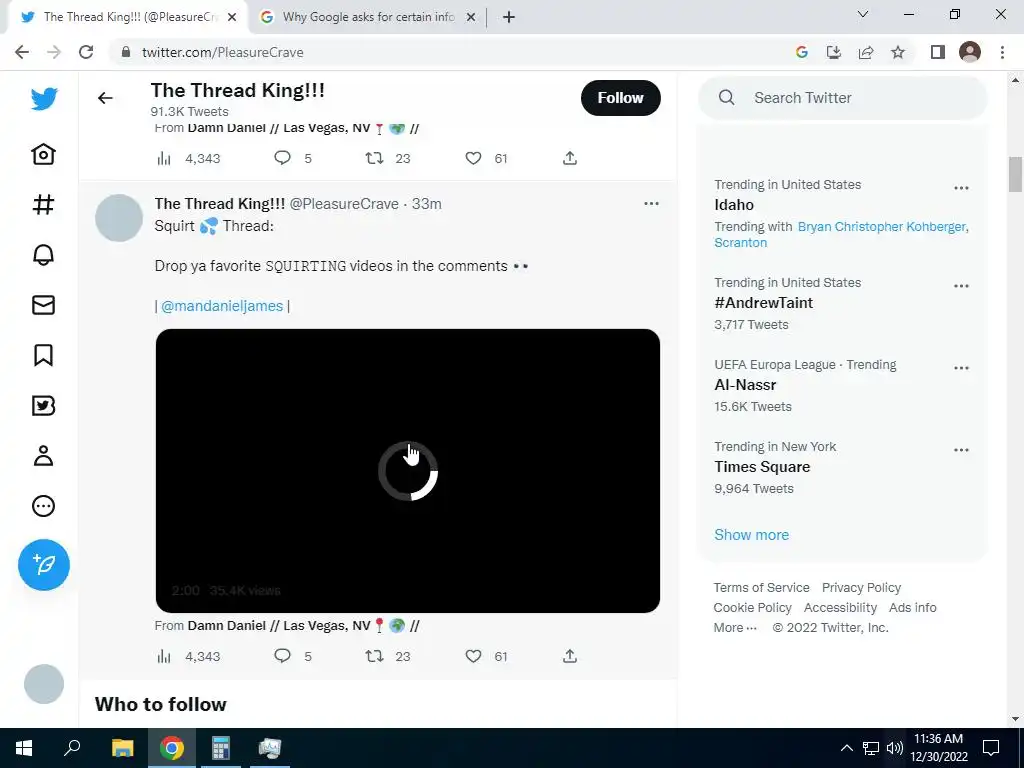Like heart icon on lower tweet
Image resolution: width=1024 pixels, height=768 pixels.
(473, 656)
